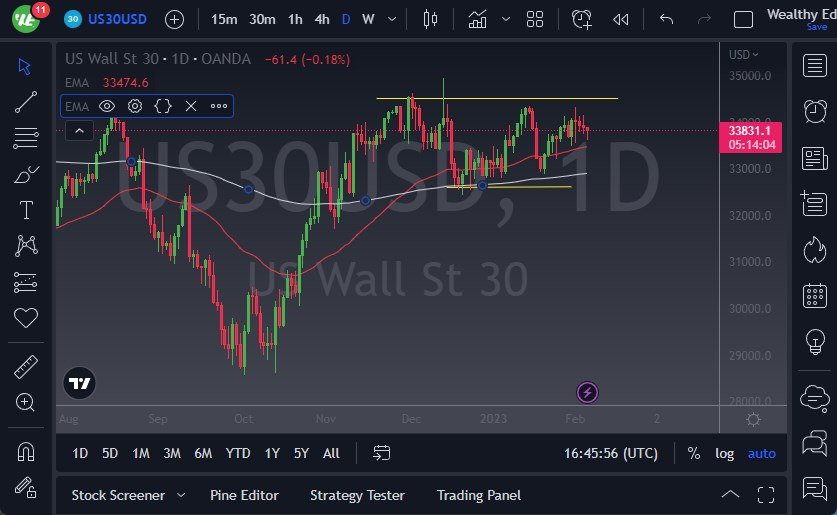Screen dimensions: 837x515
Task: Toggle percent scale mode
Action: (x=693, y=454)
